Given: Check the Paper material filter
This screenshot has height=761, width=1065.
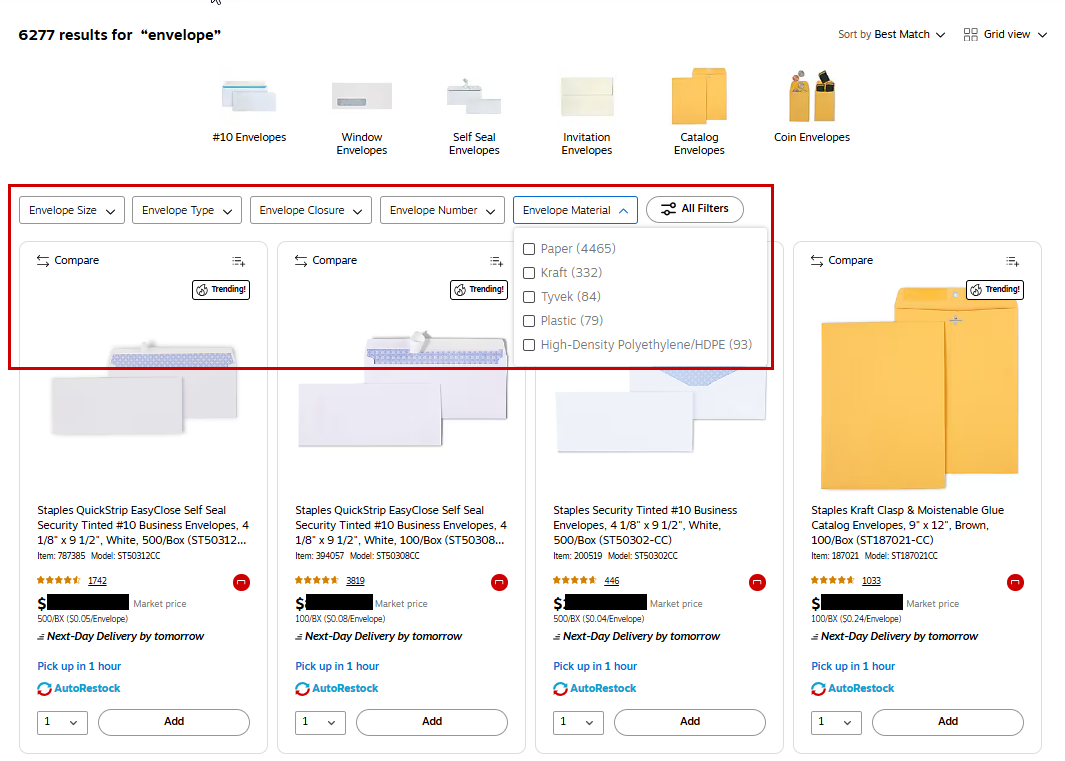Looking at the screenshot, I should tap(529, 249).
